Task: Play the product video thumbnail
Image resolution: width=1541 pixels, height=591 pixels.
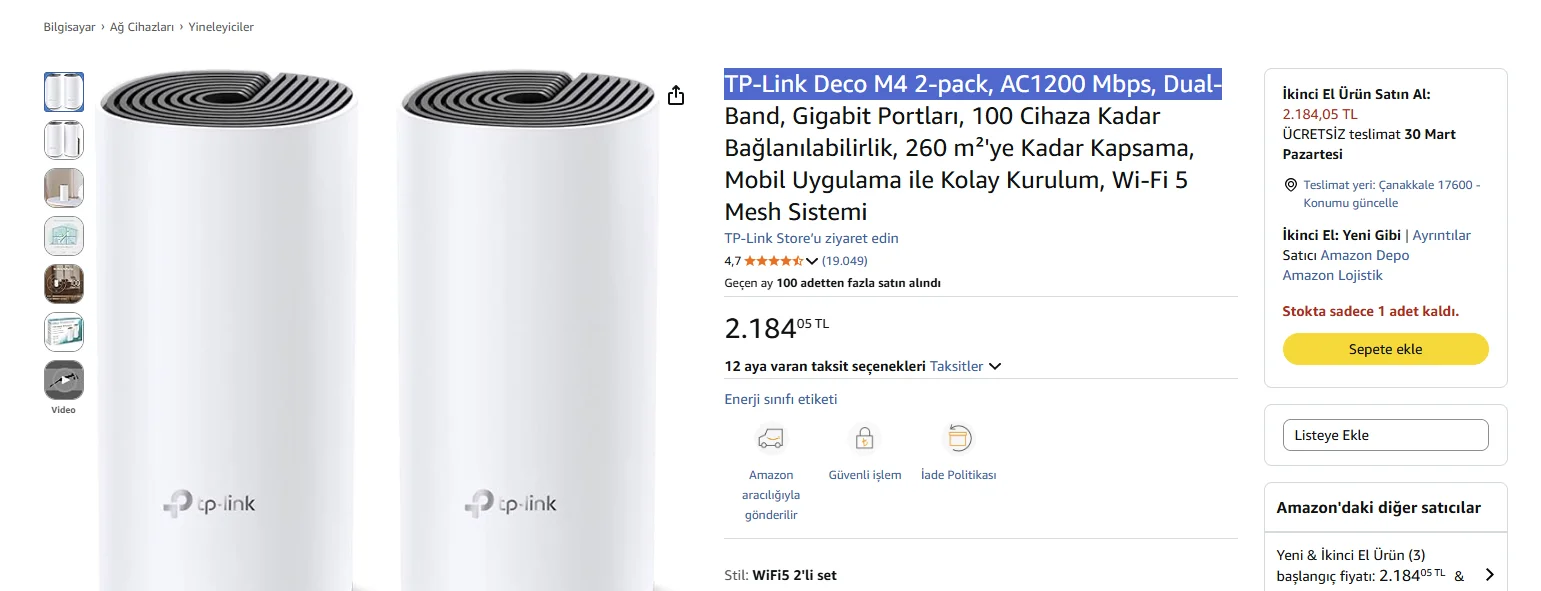Action: pos(64,380)
